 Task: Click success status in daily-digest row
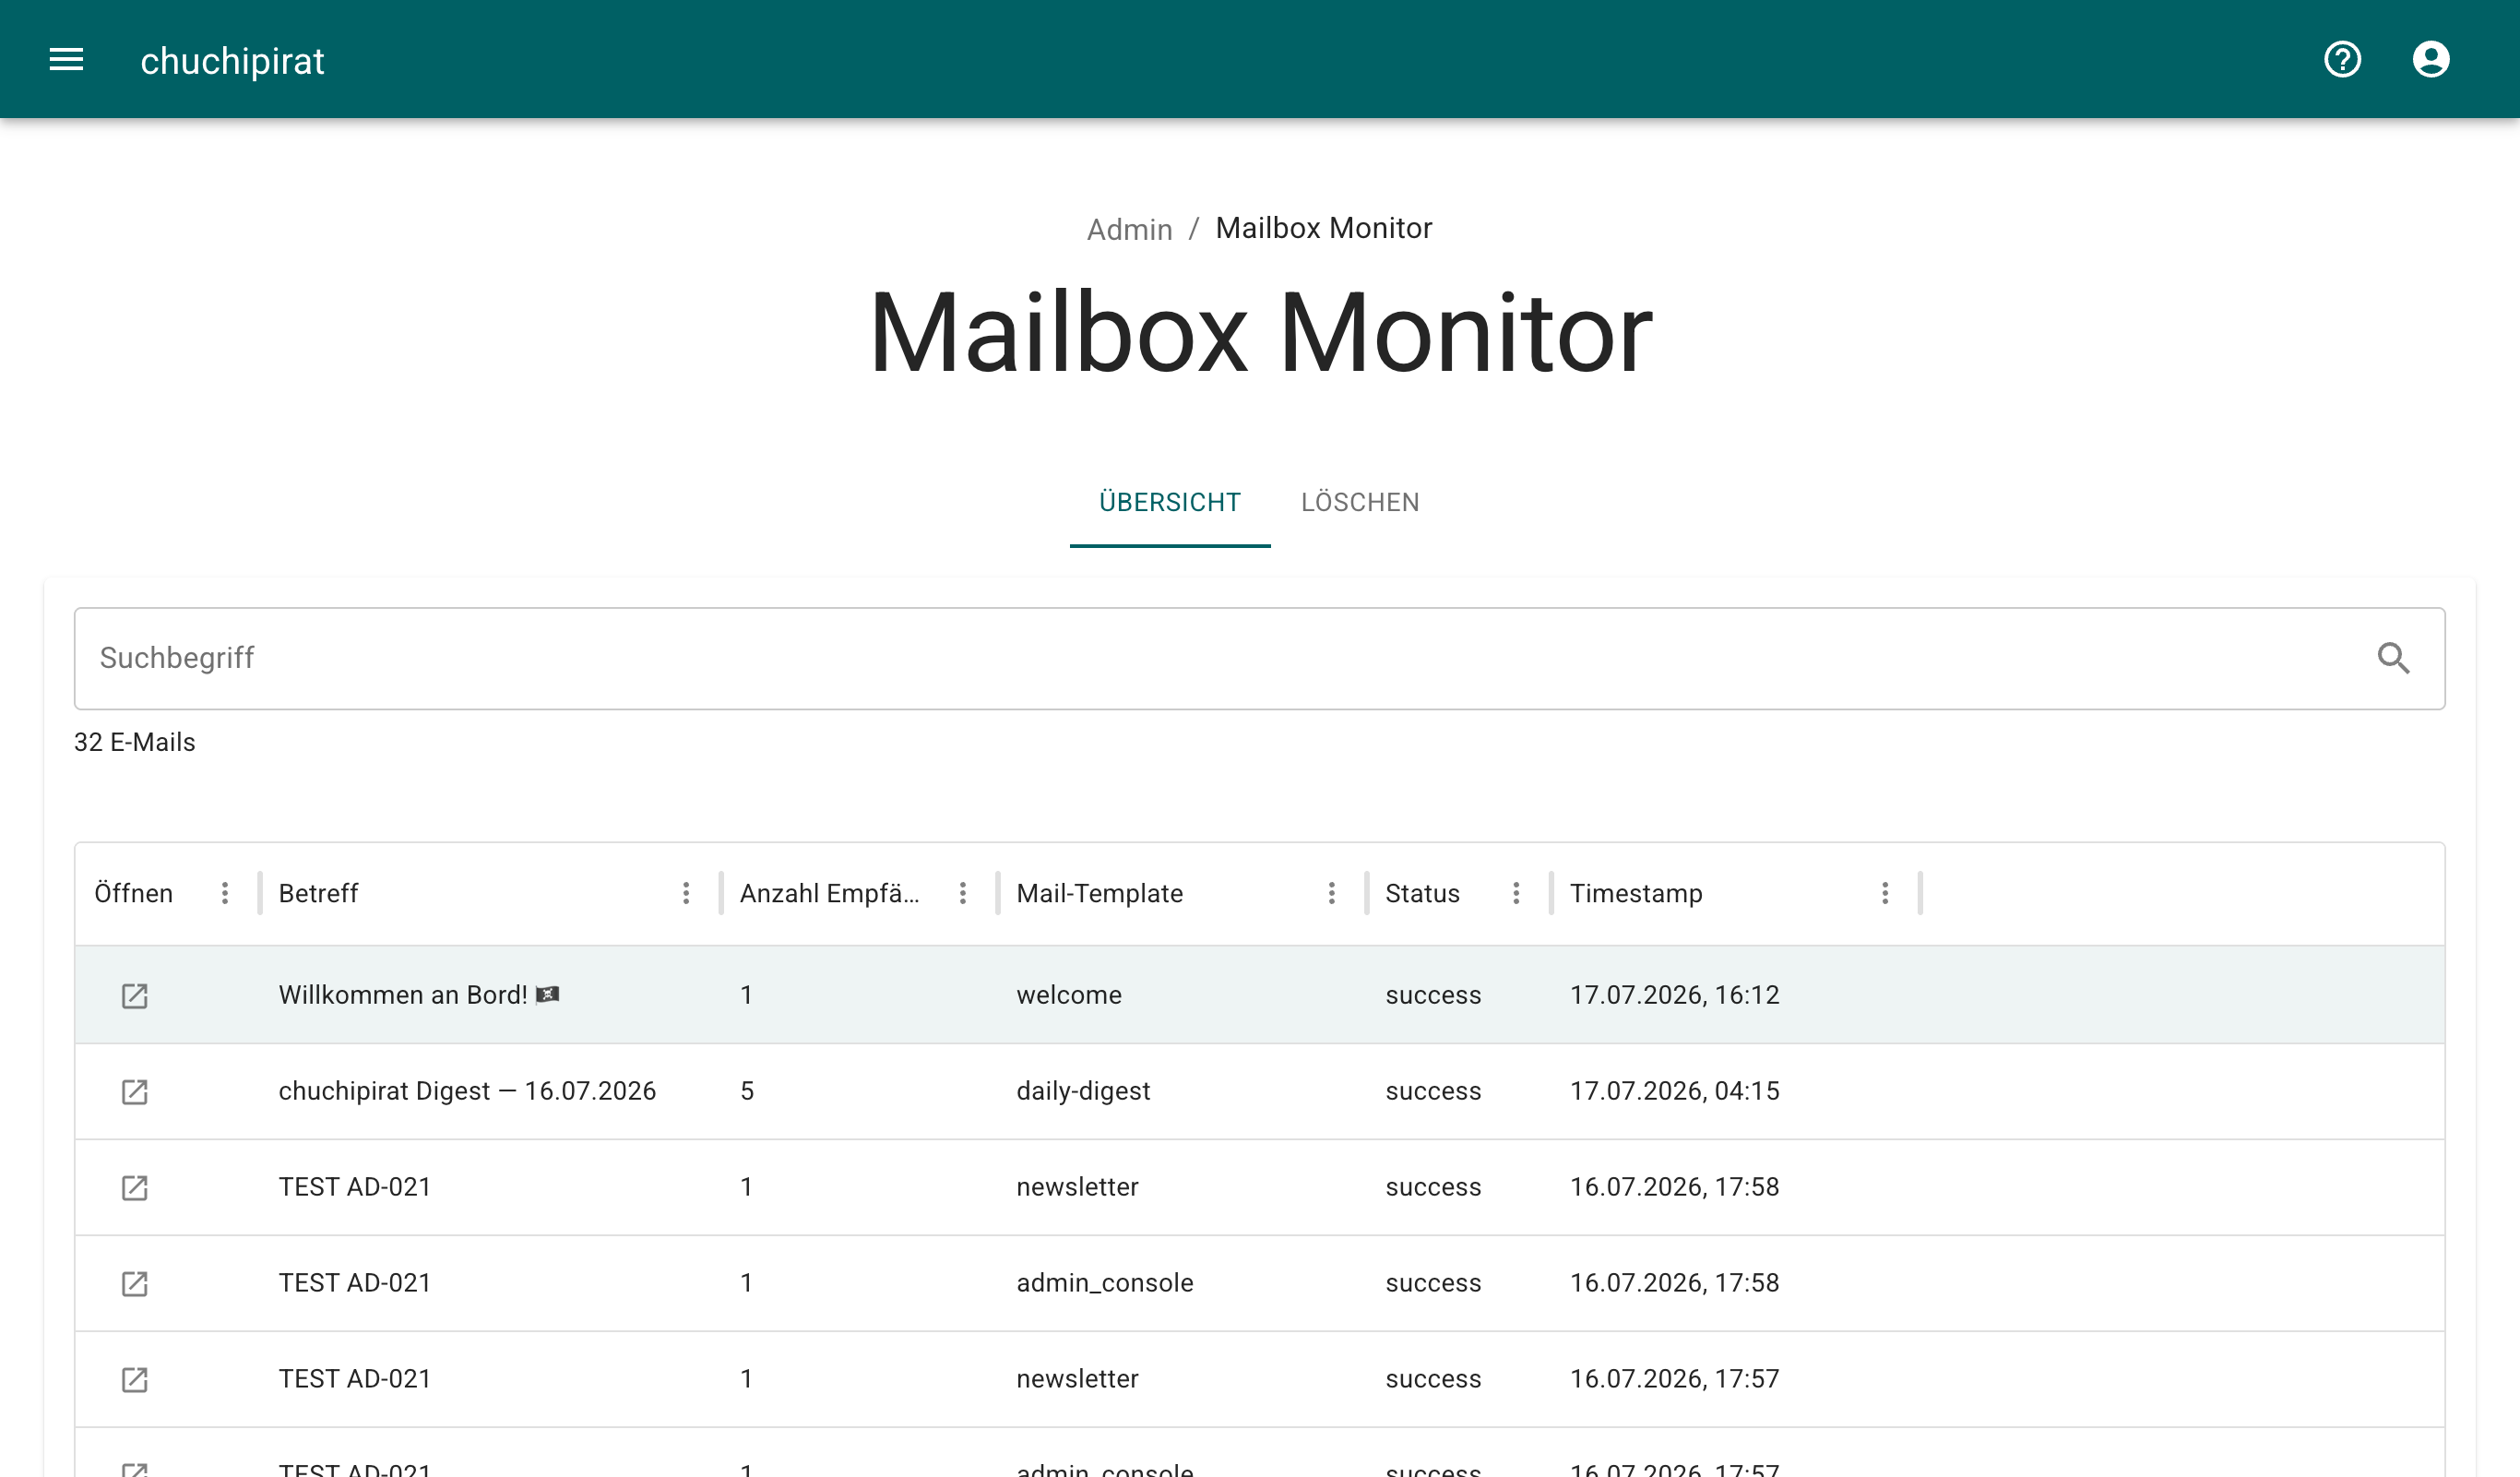1433,1091
